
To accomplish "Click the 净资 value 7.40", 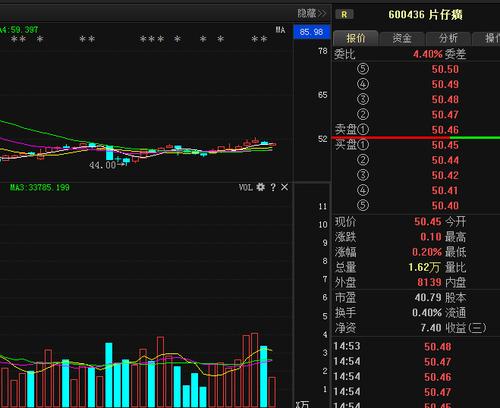I will (x=431, y=328).
